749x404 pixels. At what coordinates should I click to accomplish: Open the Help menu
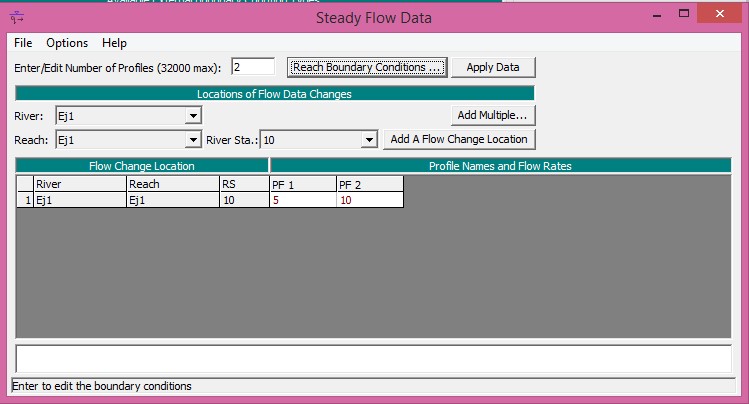click(114, 43)
